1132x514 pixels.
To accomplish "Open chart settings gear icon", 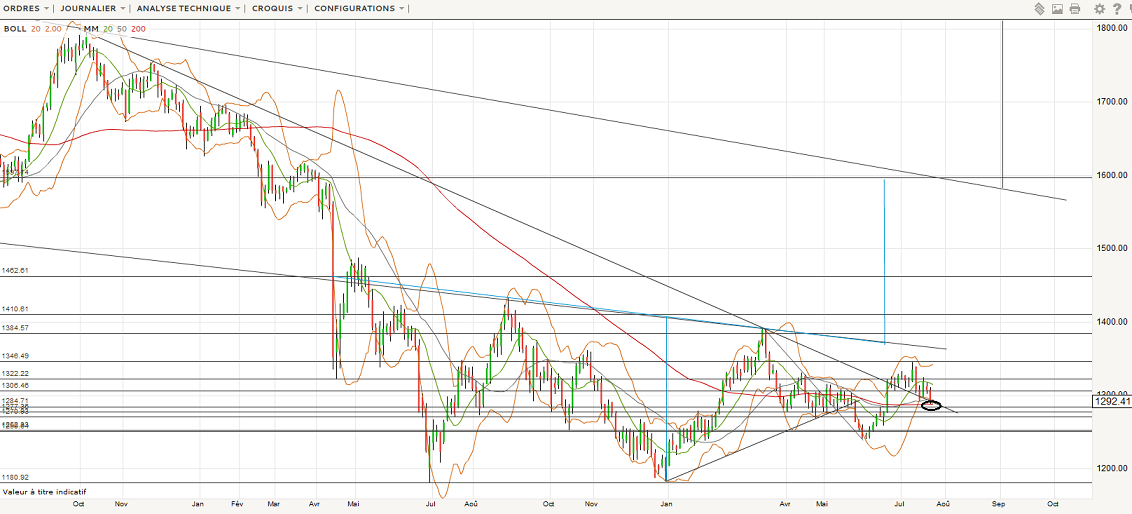I will (x=1099, y=9).
